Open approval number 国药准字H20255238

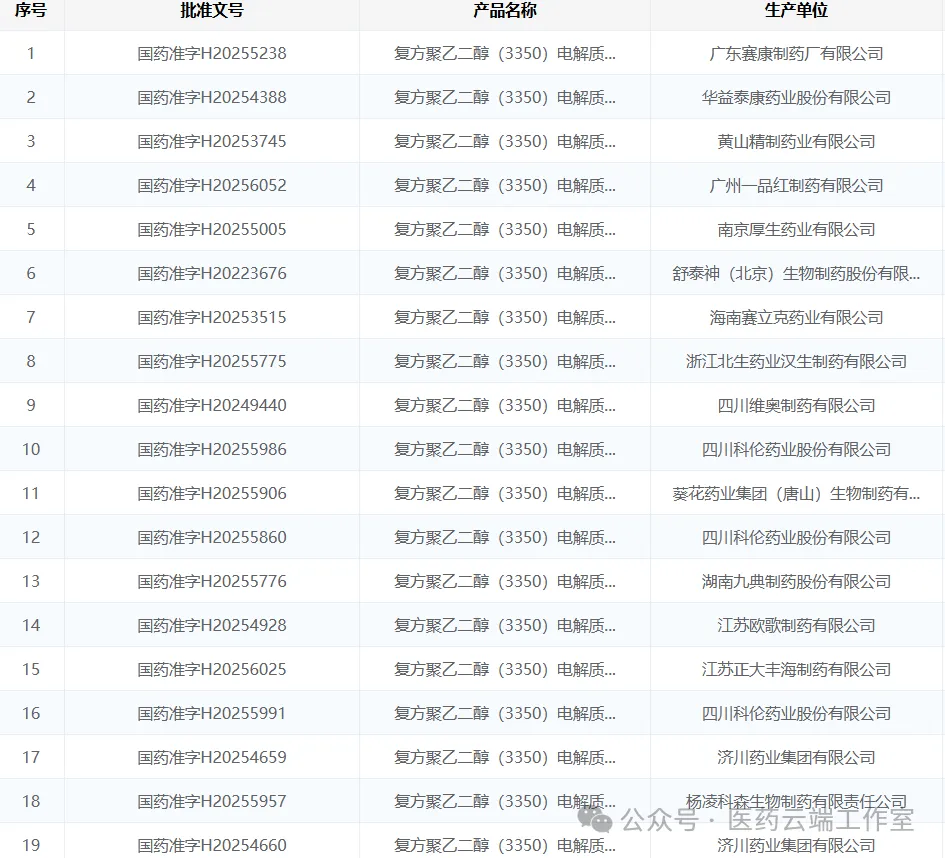tap(212, 54)
